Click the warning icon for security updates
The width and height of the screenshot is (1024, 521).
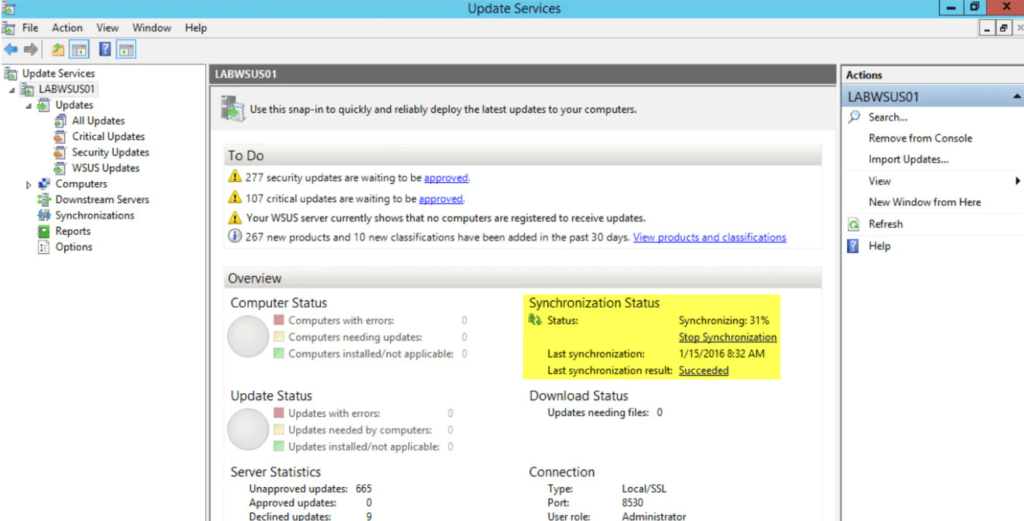click(x=234, y=177)
